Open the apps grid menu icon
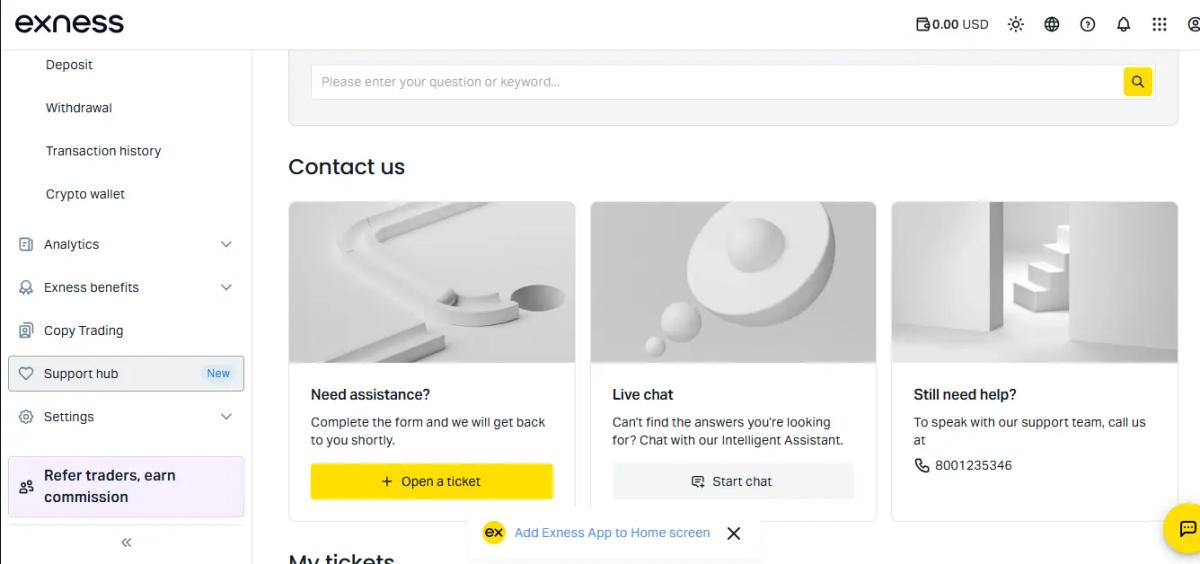Image resolution: width=1200 pixels, height=564 pixels. coord(1160,24)
